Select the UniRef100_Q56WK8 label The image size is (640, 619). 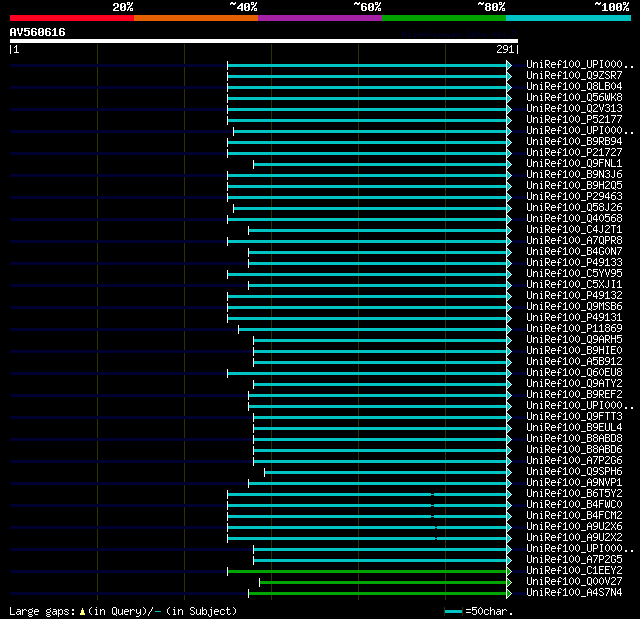574,98
